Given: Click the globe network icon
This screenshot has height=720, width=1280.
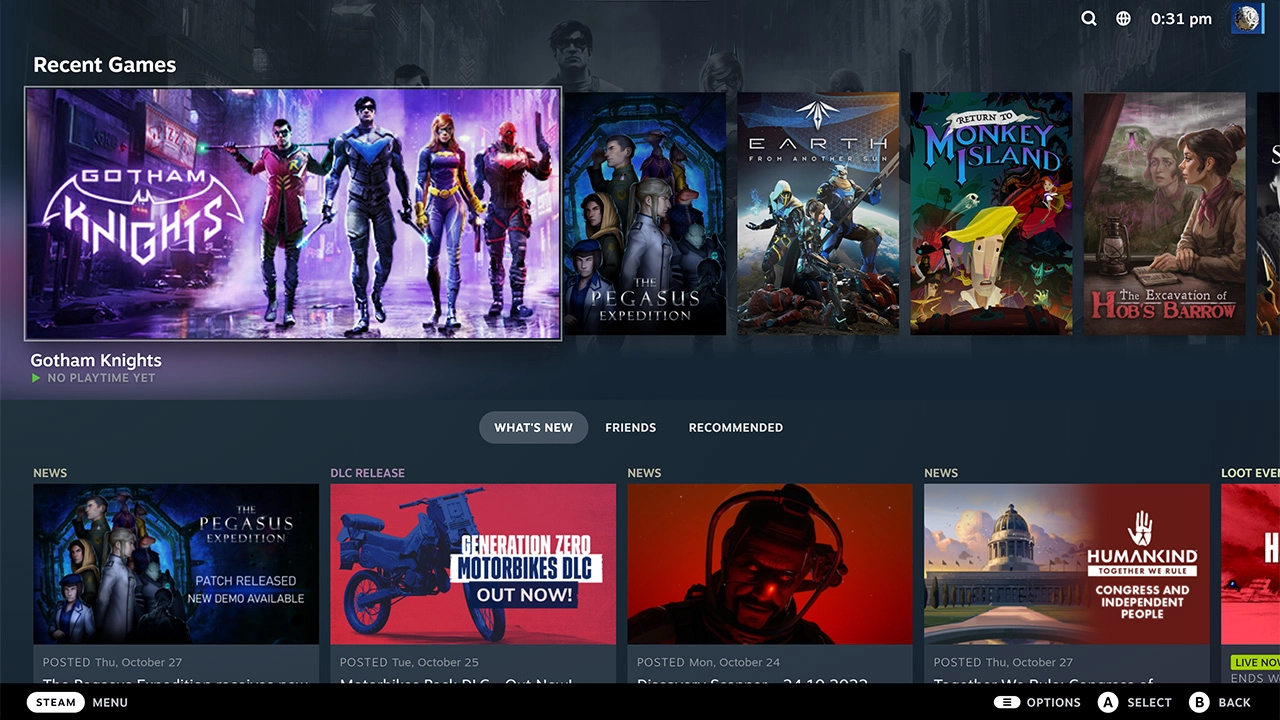Looking at the screenshot, I should pyautogui.click(x=1123, y=19).
